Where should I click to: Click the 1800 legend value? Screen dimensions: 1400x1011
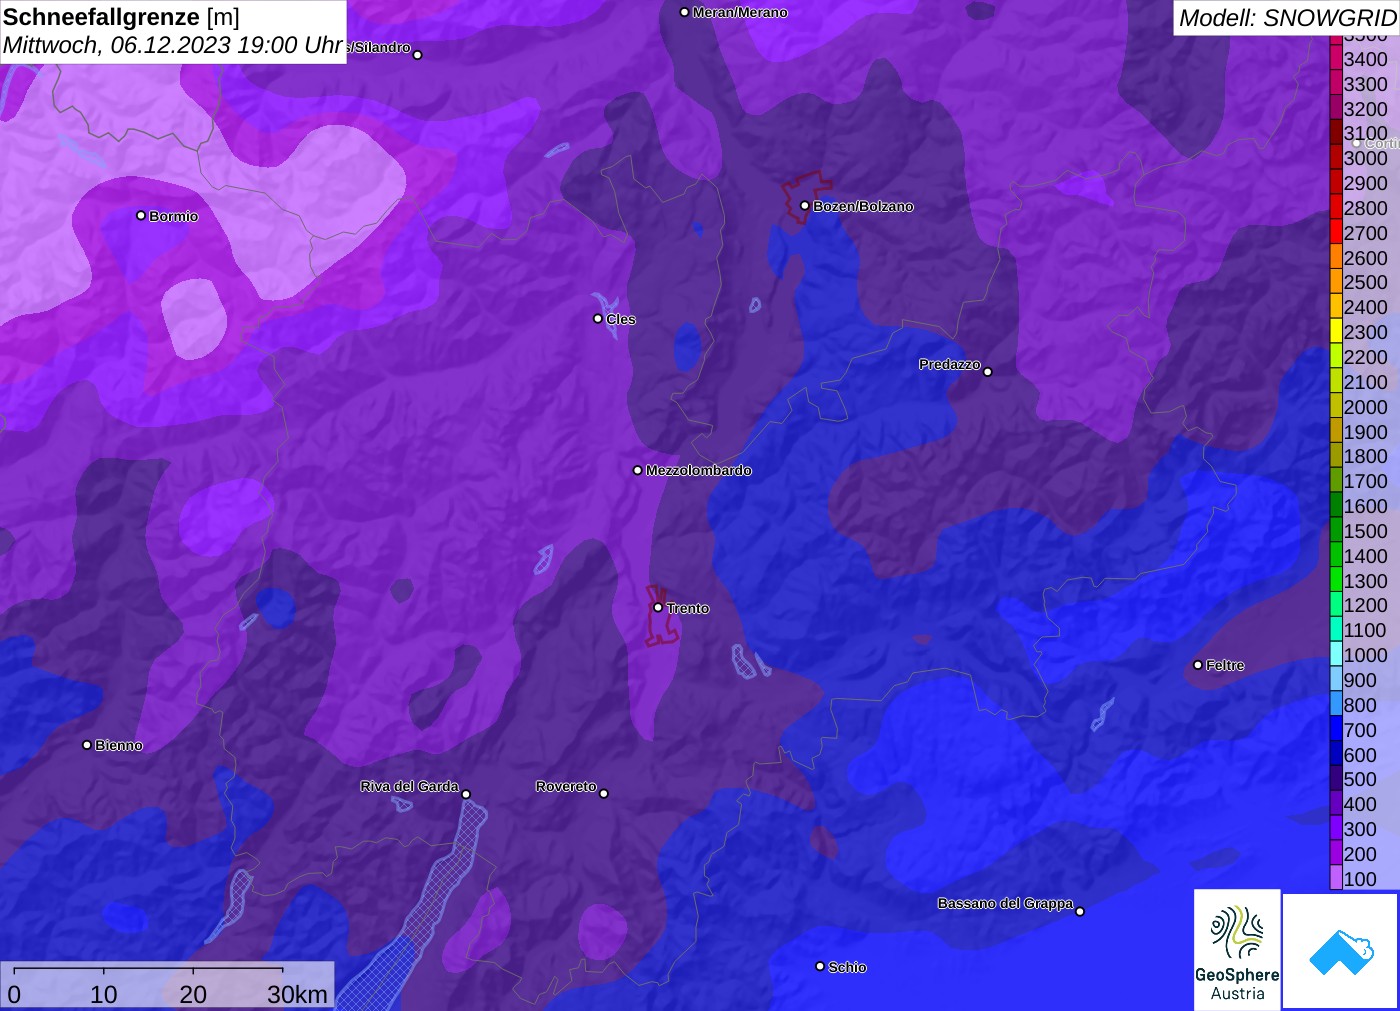(x=1366, y=456)
